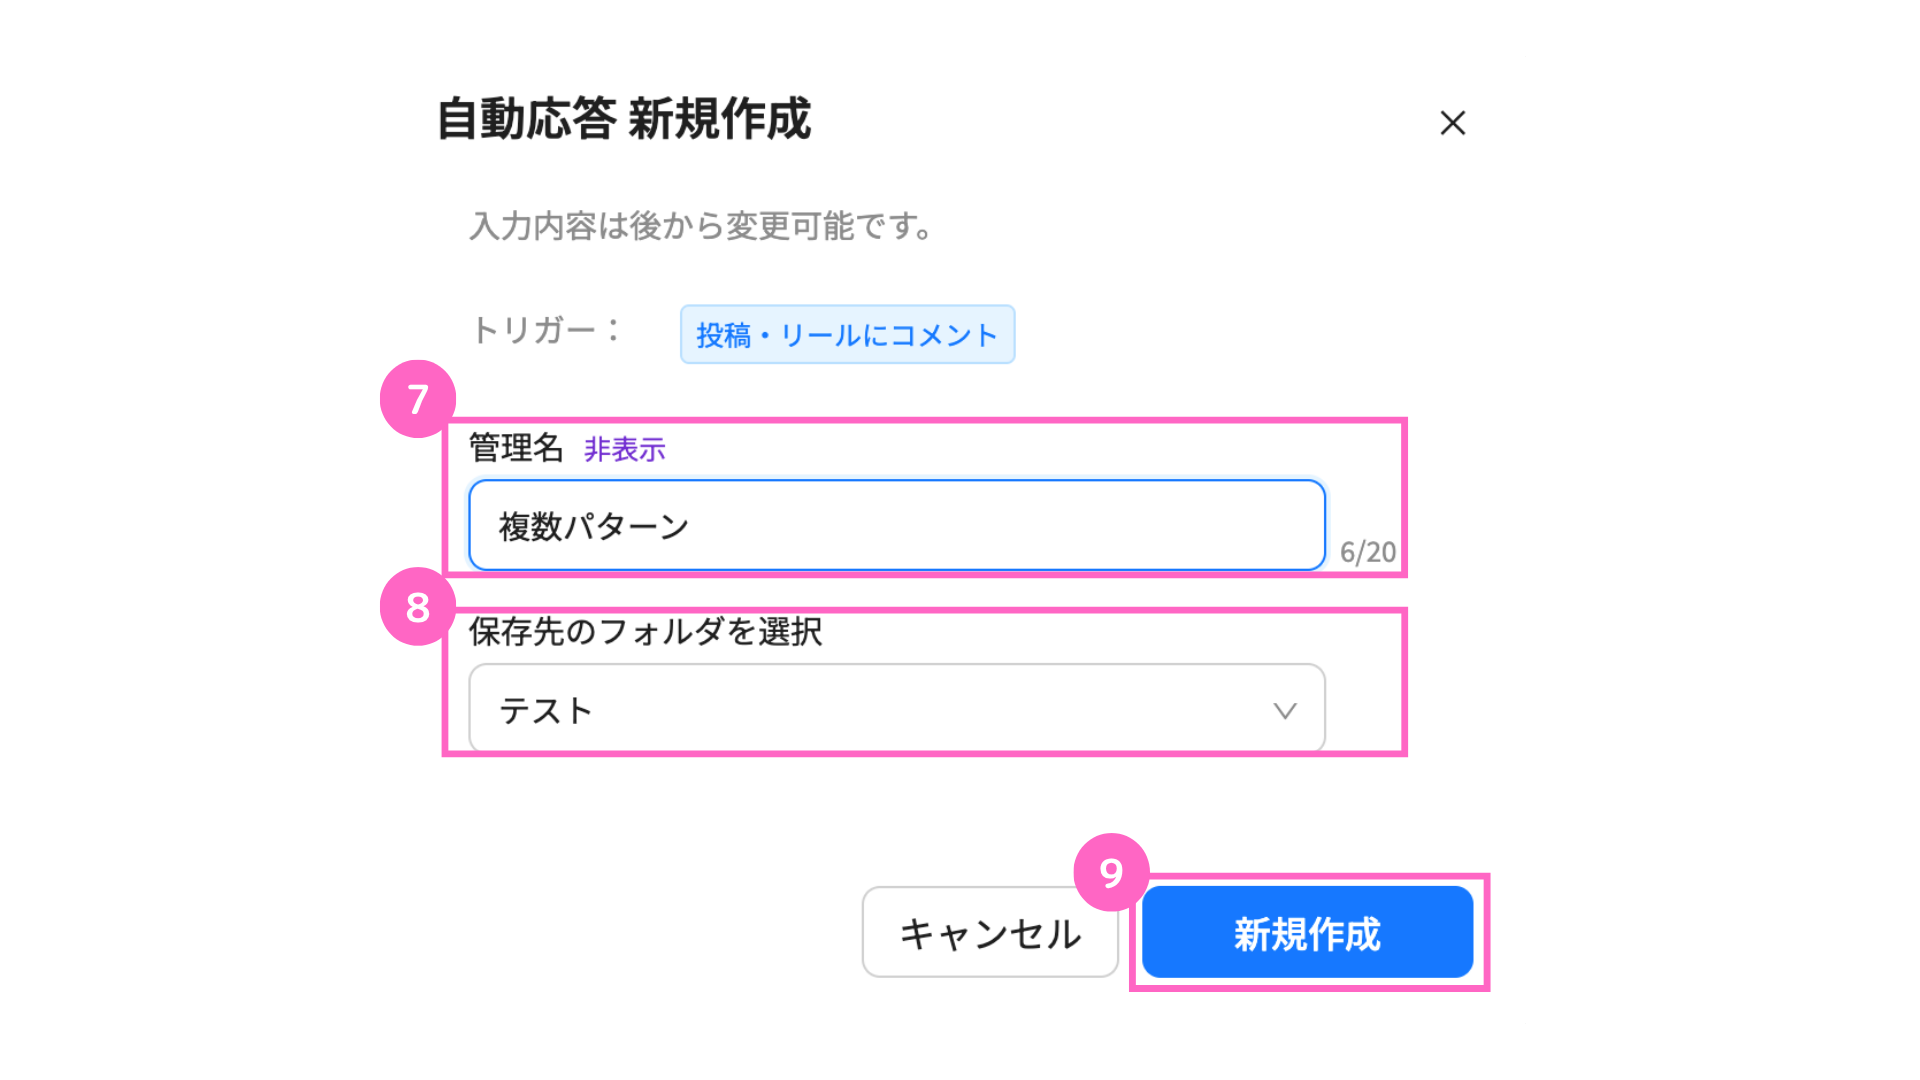This screenshot has height=1080, width=1920.
Task: Click the テスト text in folder selector
Action: (546, 710)
